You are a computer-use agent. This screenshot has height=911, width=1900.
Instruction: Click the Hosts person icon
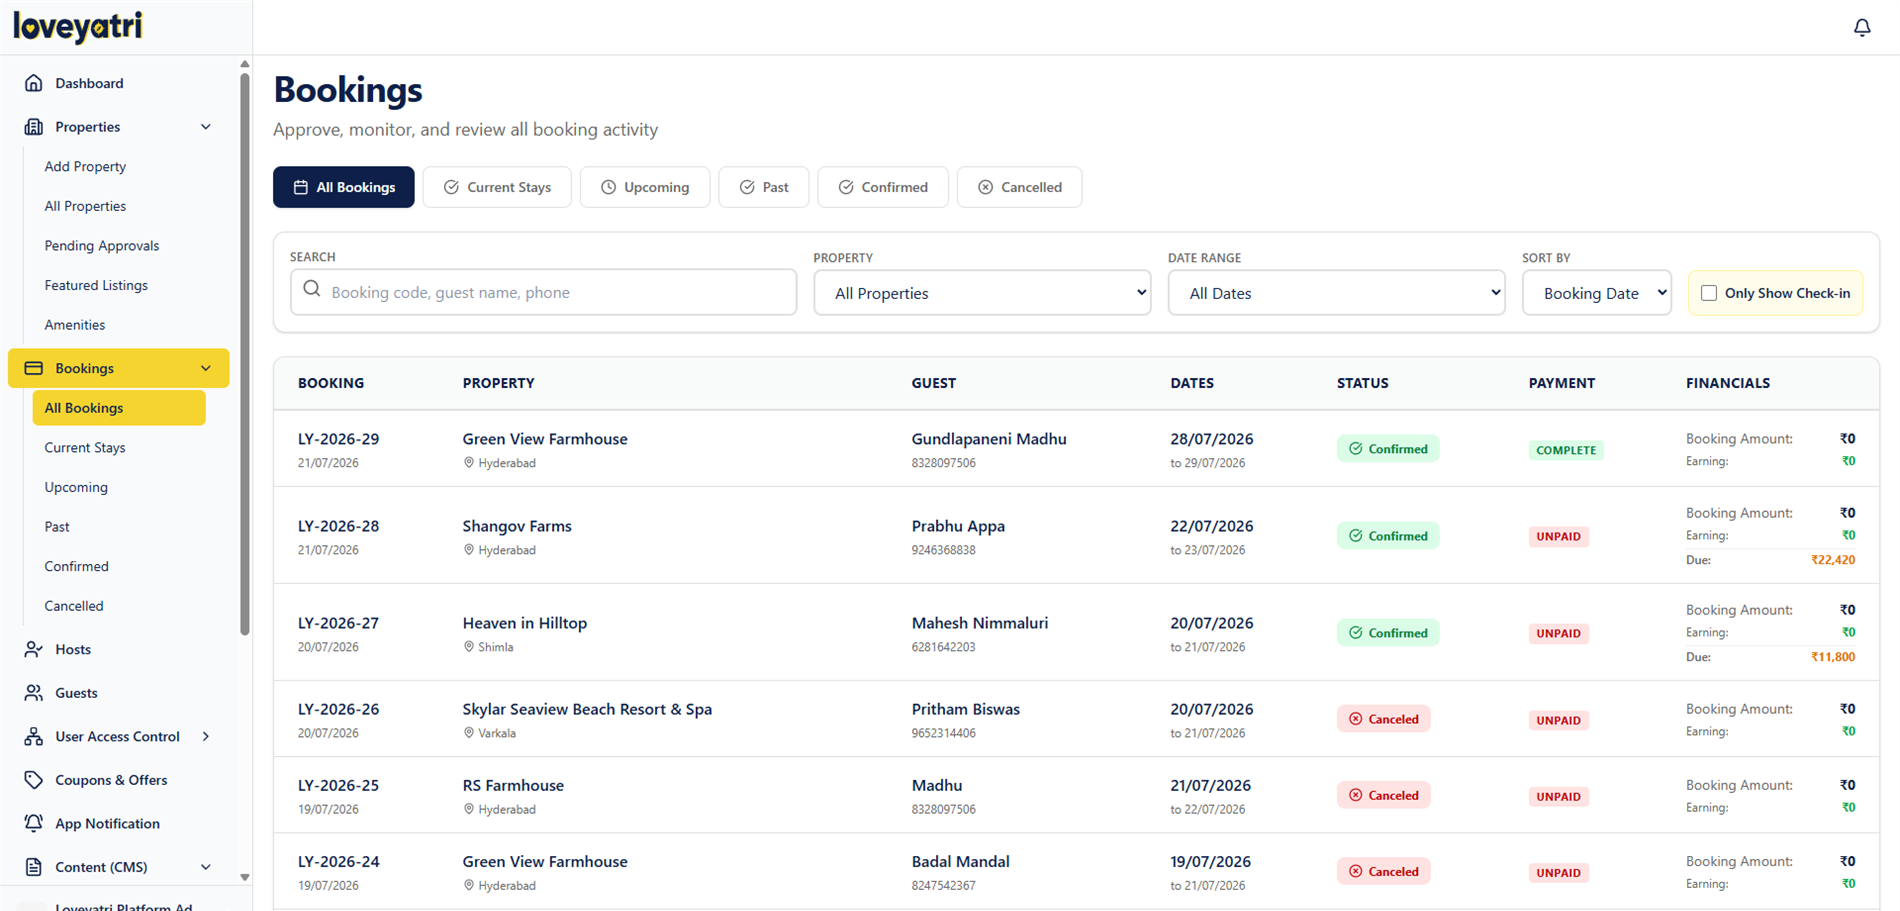[x=34, y=649]
